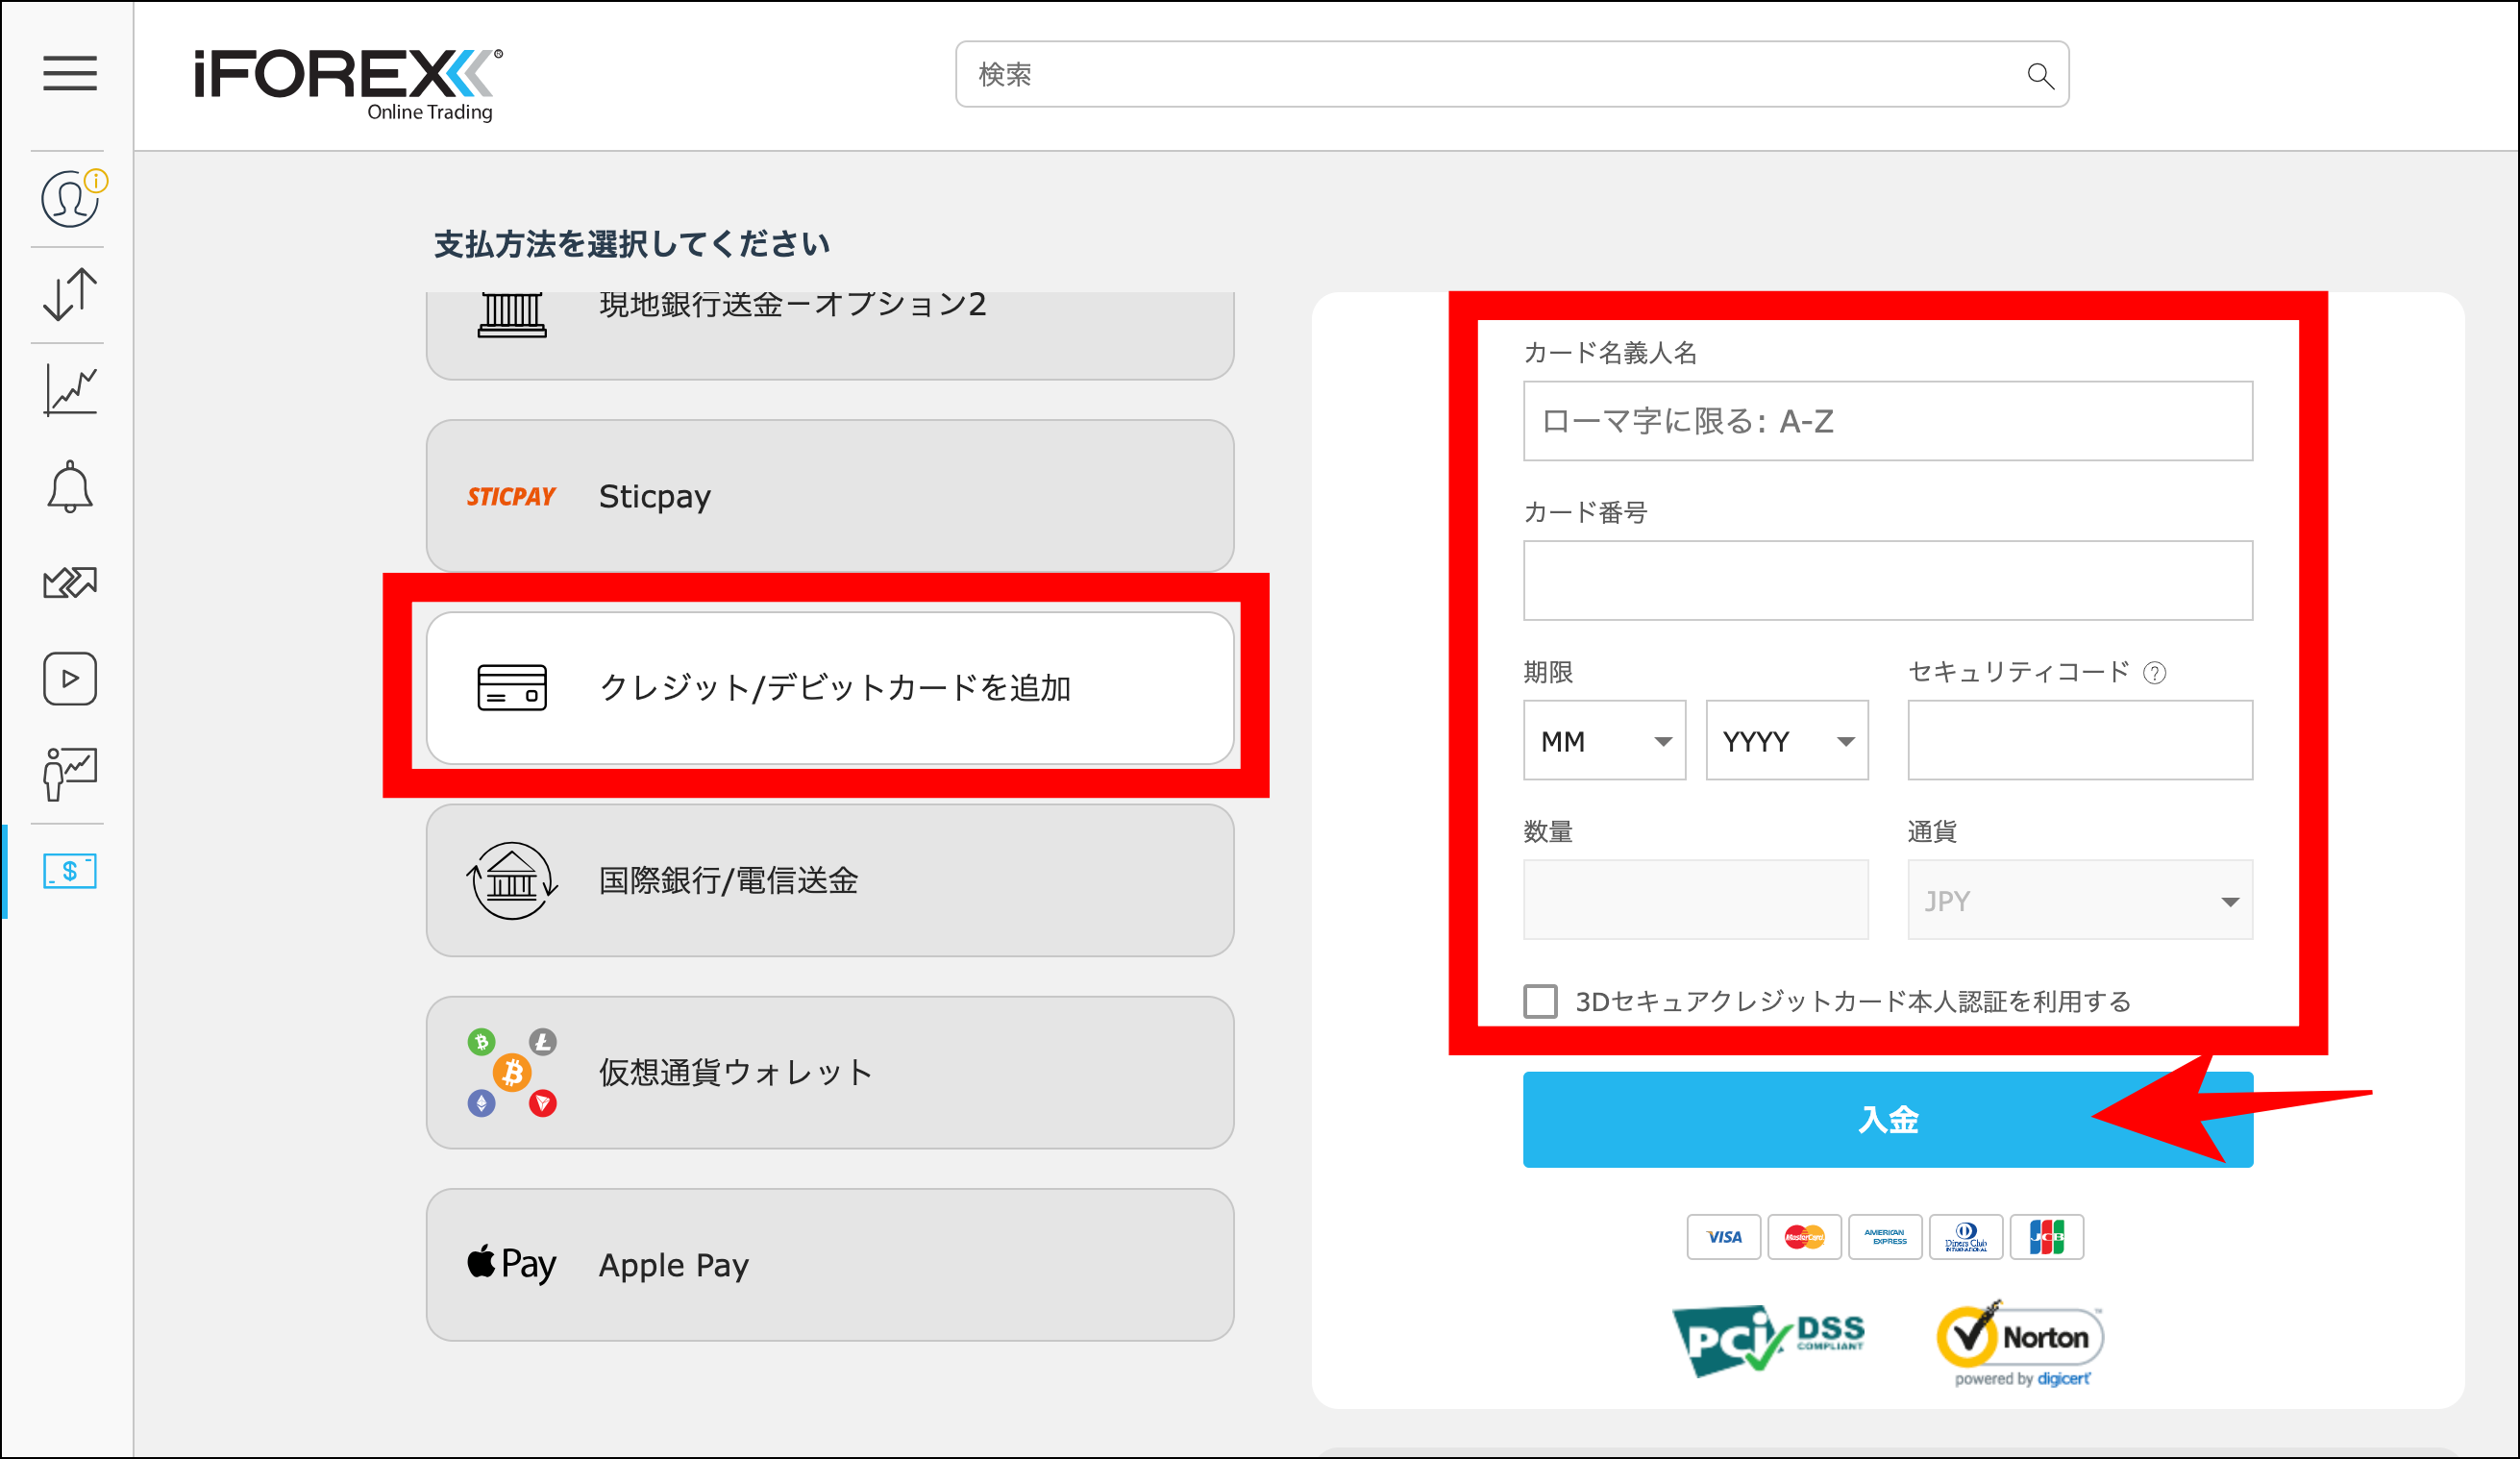Open the MM expiry month dropdown
This screenshot has height=1459, width=2520.
click(1604, 740)
